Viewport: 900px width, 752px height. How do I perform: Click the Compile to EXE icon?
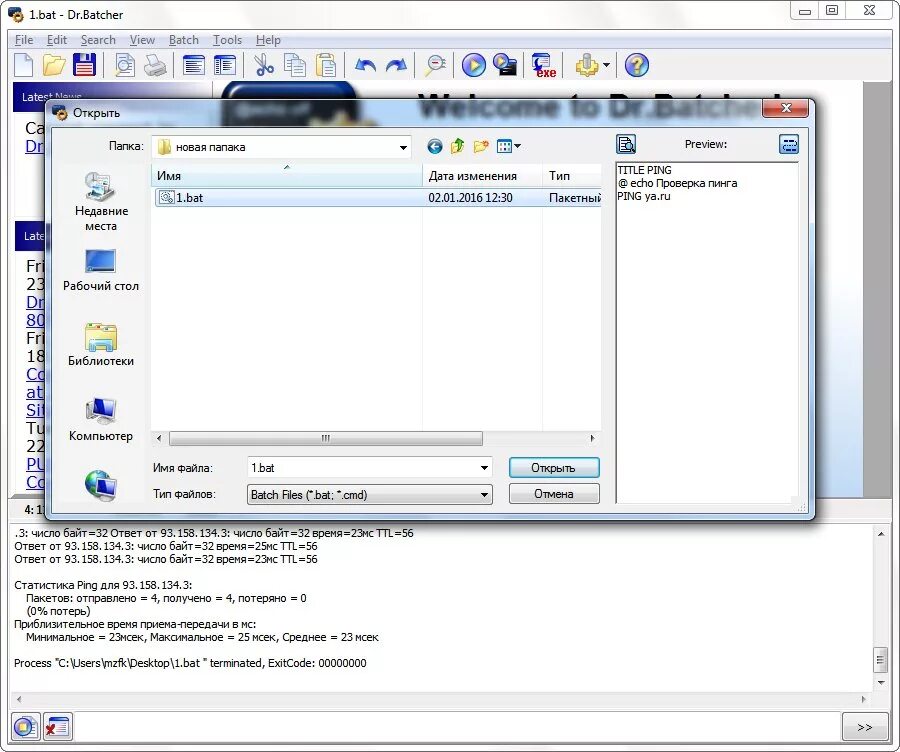544,65
